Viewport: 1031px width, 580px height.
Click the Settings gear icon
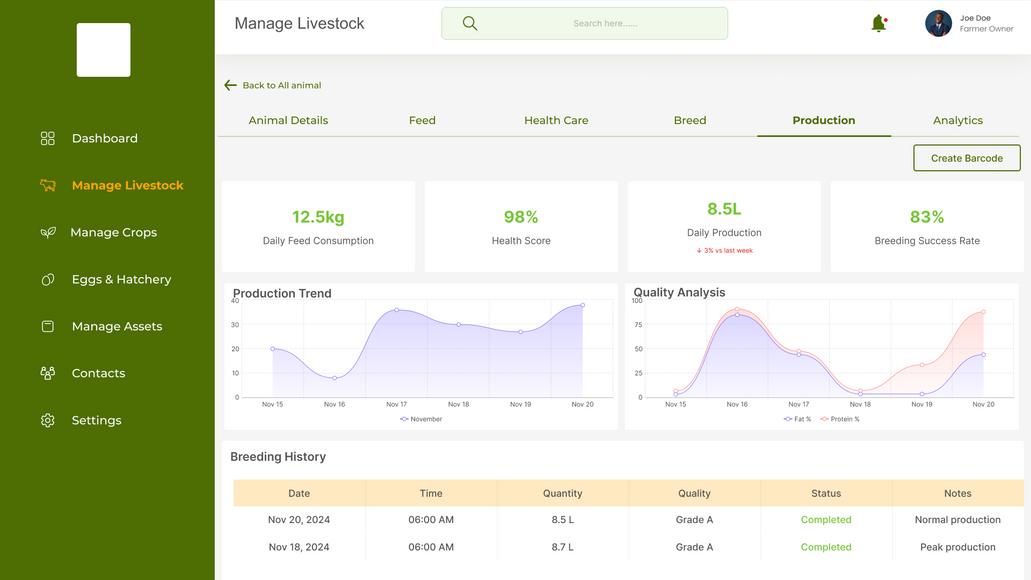click(47, 420)
